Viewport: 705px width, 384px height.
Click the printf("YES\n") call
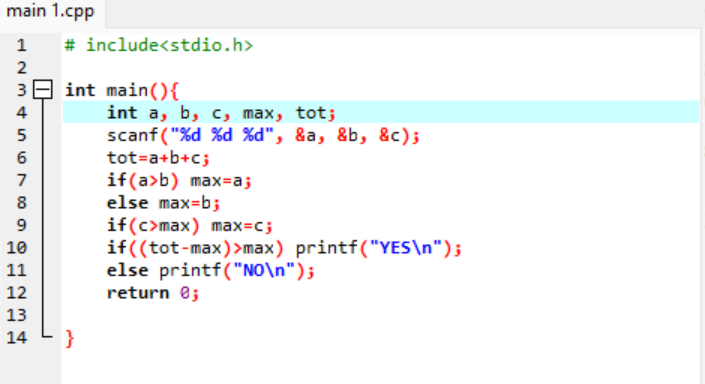(379, 248)
